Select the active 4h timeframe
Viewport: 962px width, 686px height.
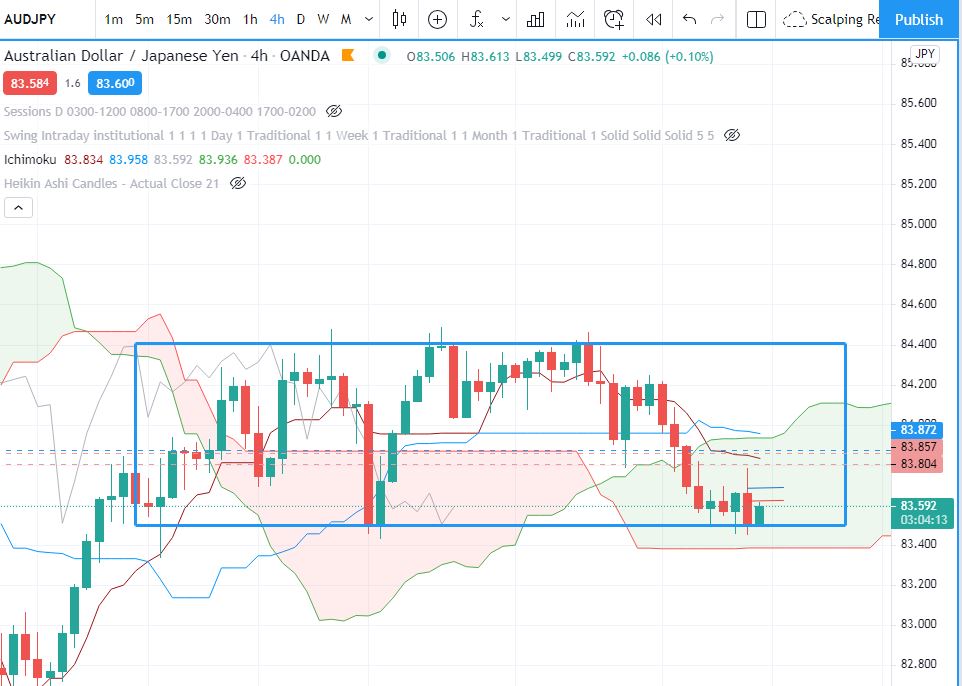click(277, 20)
